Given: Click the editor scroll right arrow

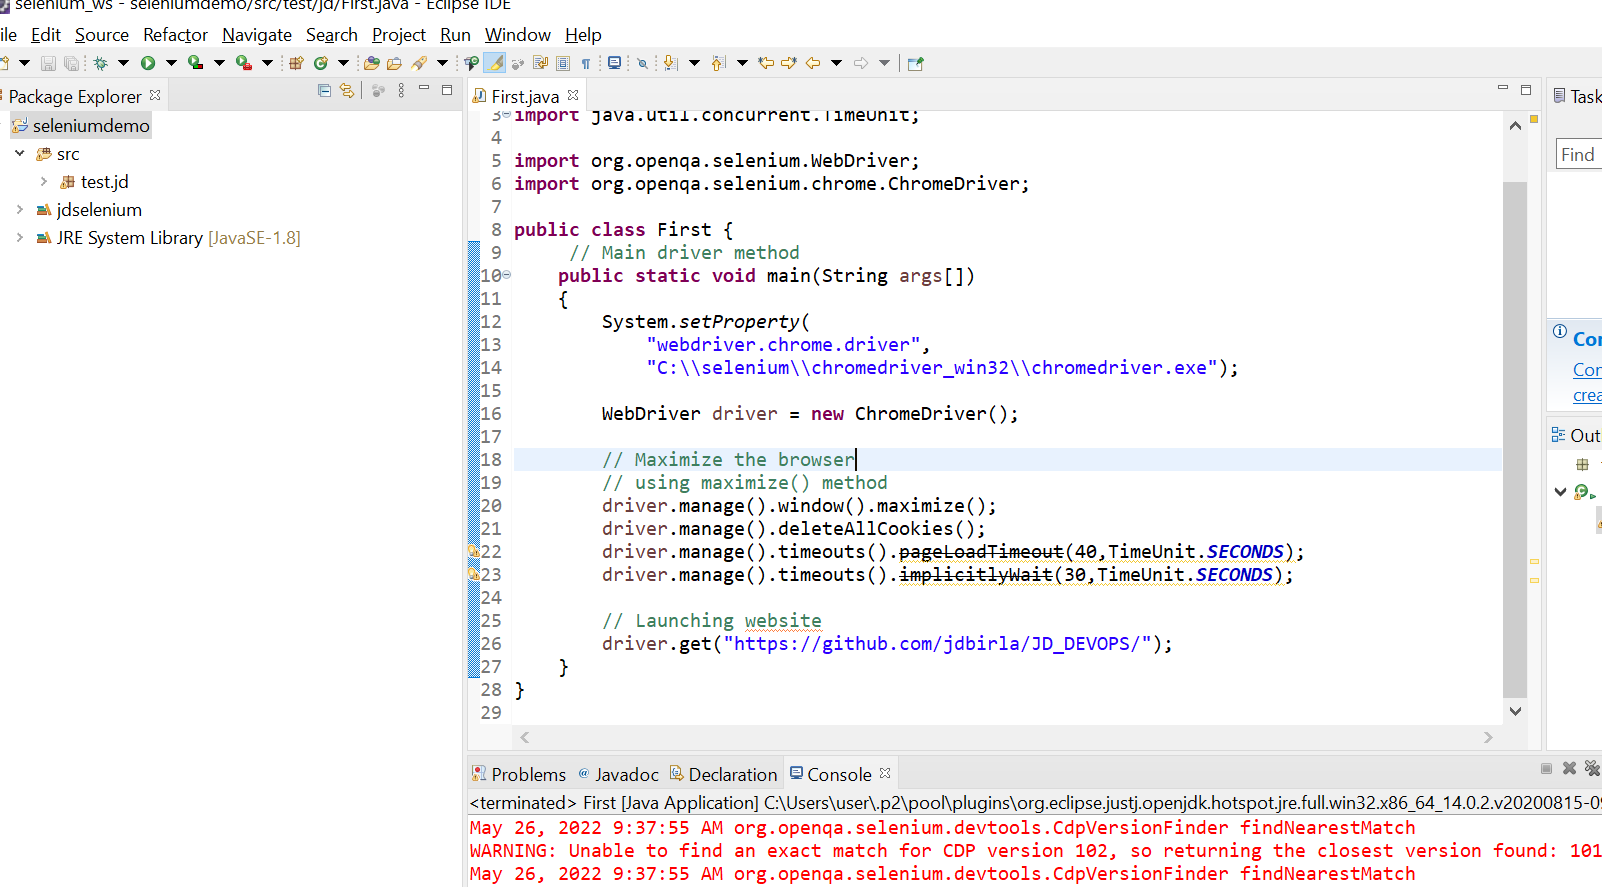Looking at the screenshot, I should pos(1488,737).
